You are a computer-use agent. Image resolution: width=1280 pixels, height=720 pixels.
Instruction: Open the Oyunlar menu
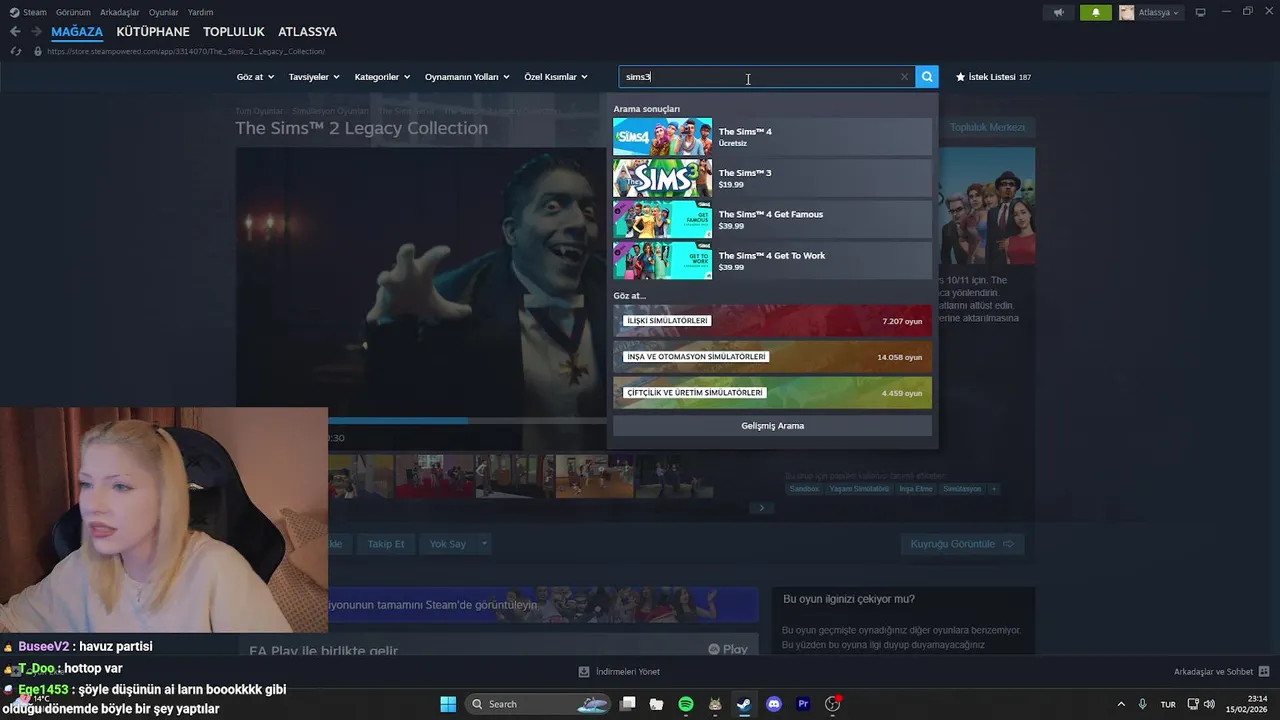click(164, 12)
